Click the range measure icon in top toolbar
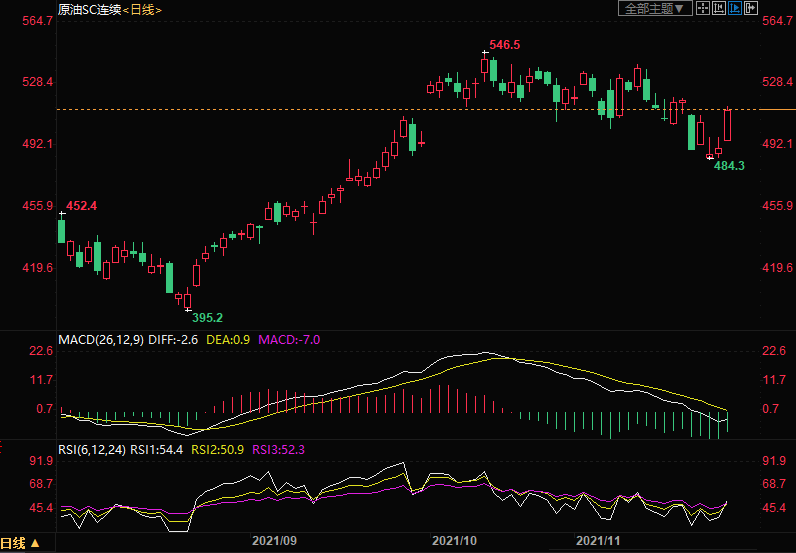796x553 pixels. 719,9
